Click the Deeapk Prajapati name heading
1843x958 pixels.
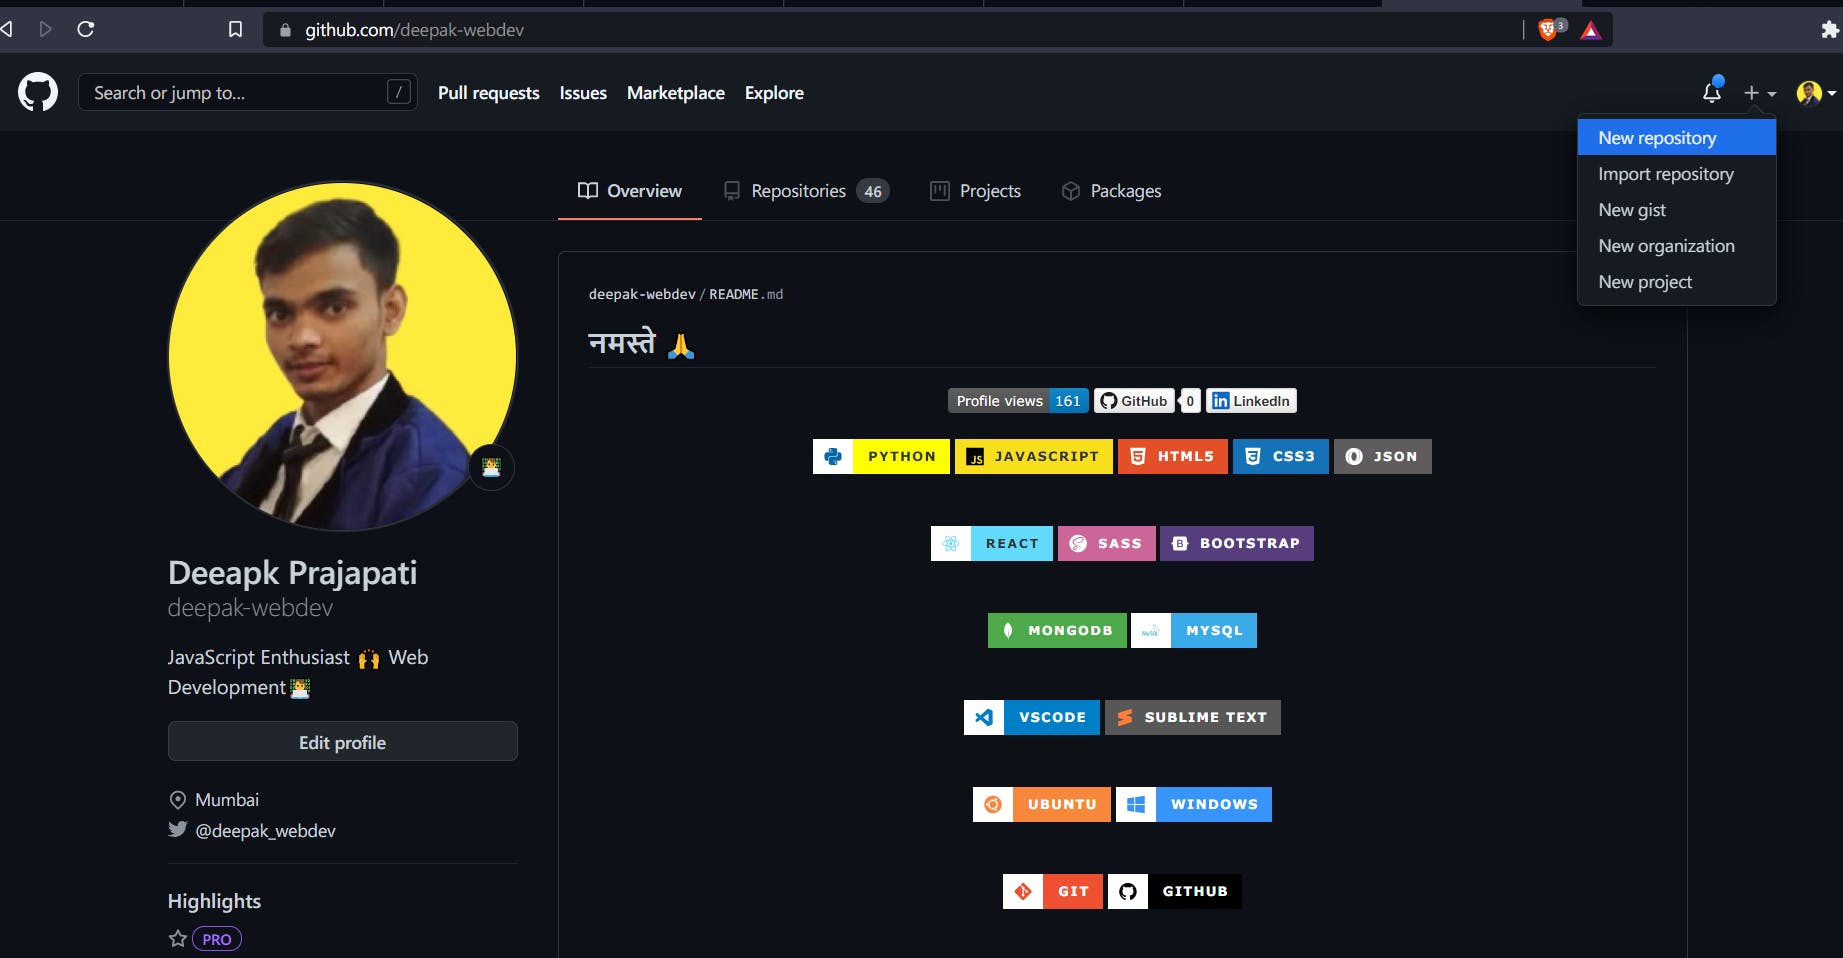tap(292, 572)
